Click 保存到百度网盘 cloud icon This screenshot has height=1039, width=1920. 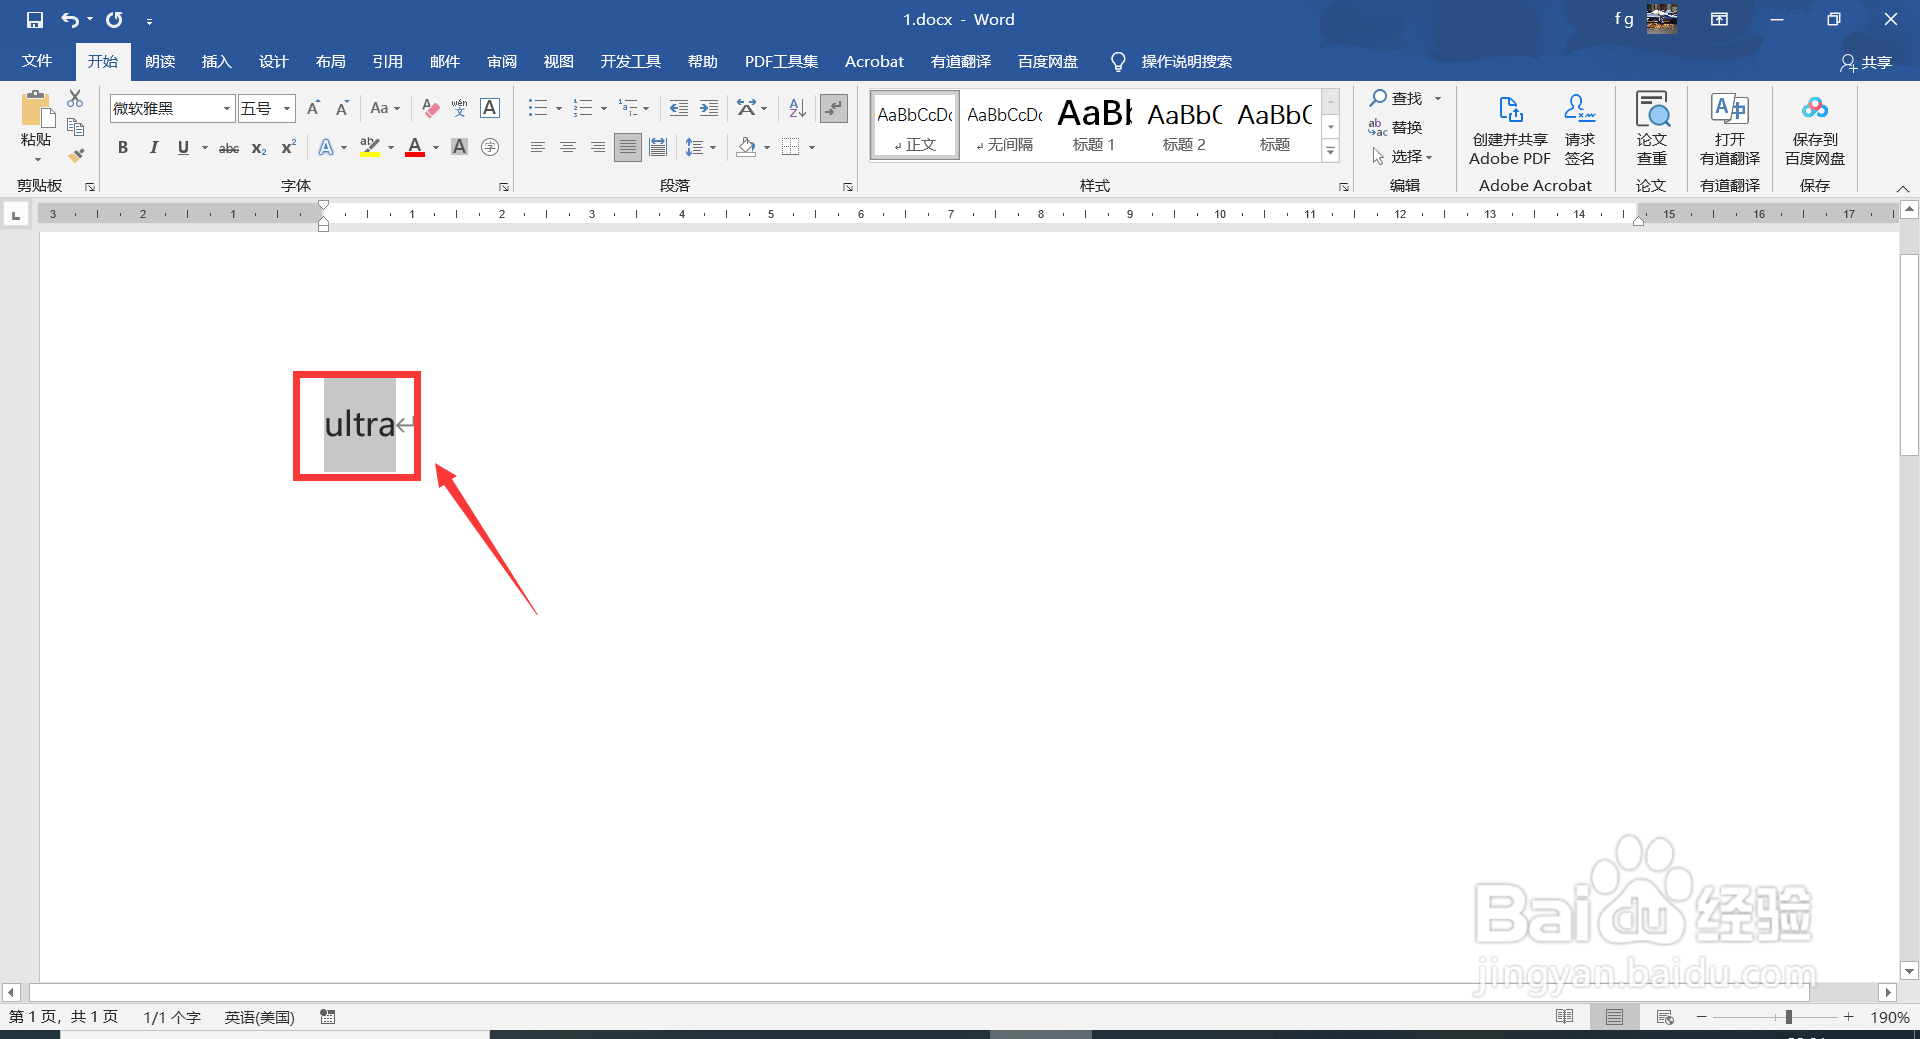(1815, 129)
